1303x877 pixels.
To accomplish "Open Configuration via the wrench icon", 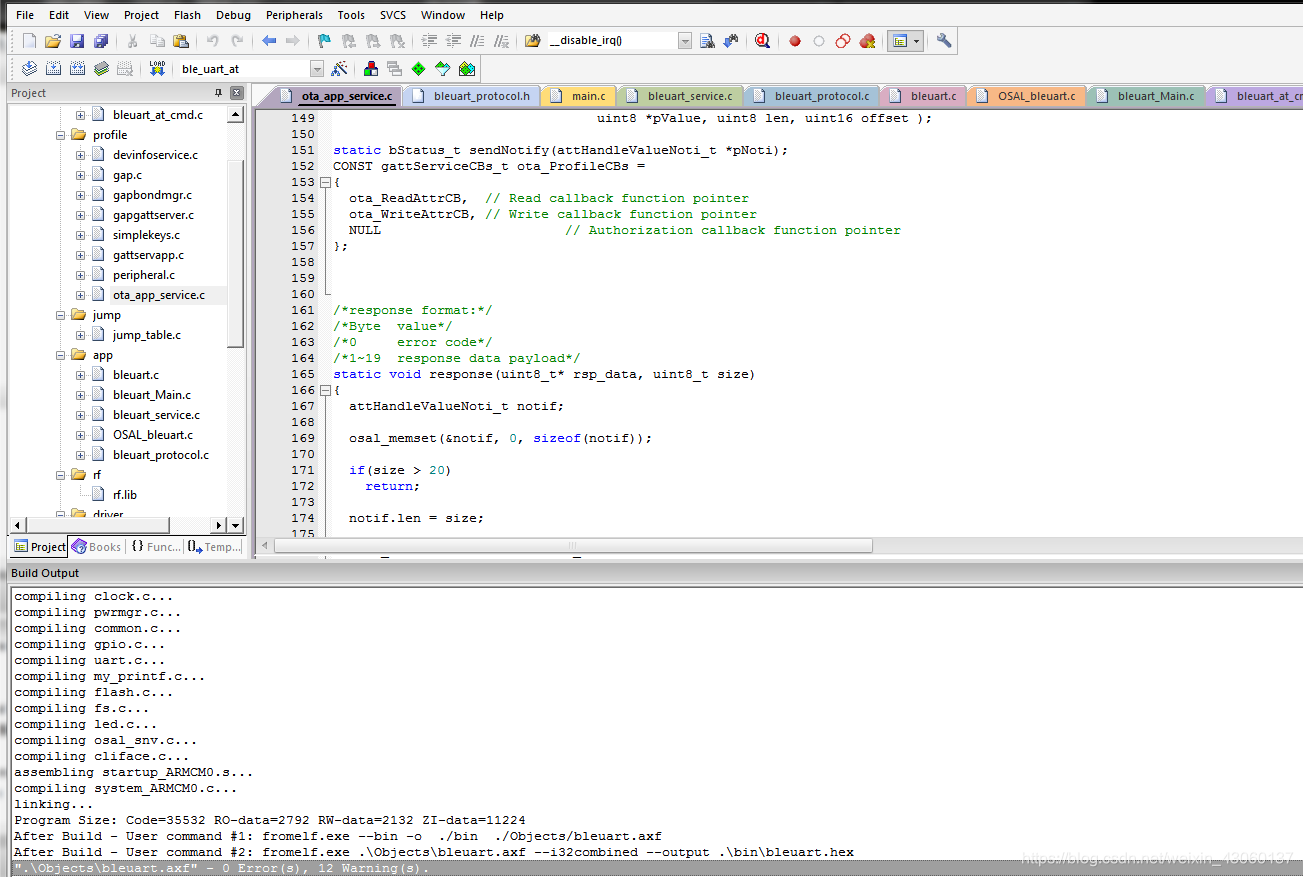I will pyautogui.click(x=944, y=41).
